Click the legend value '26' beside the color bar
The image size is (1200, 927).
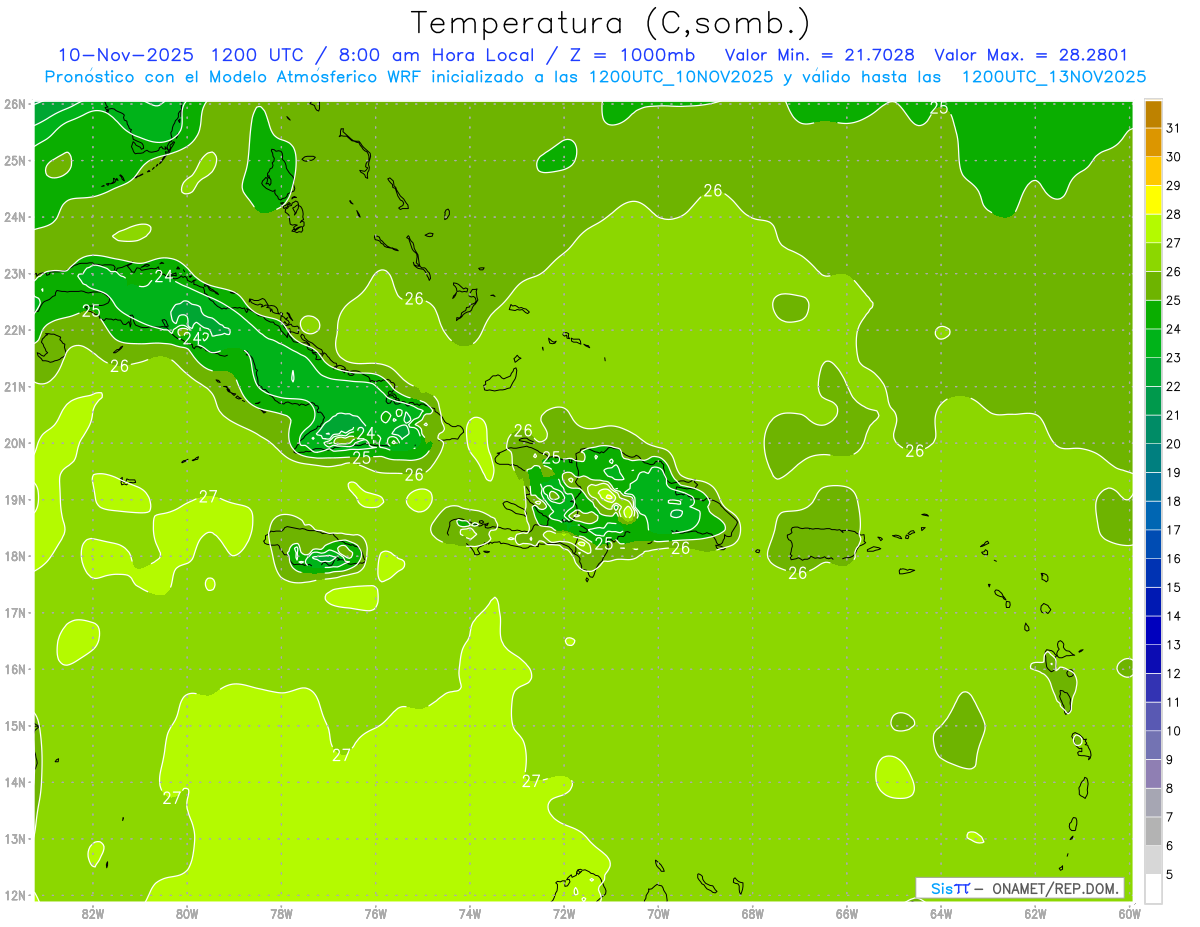tap(1173, 271)
